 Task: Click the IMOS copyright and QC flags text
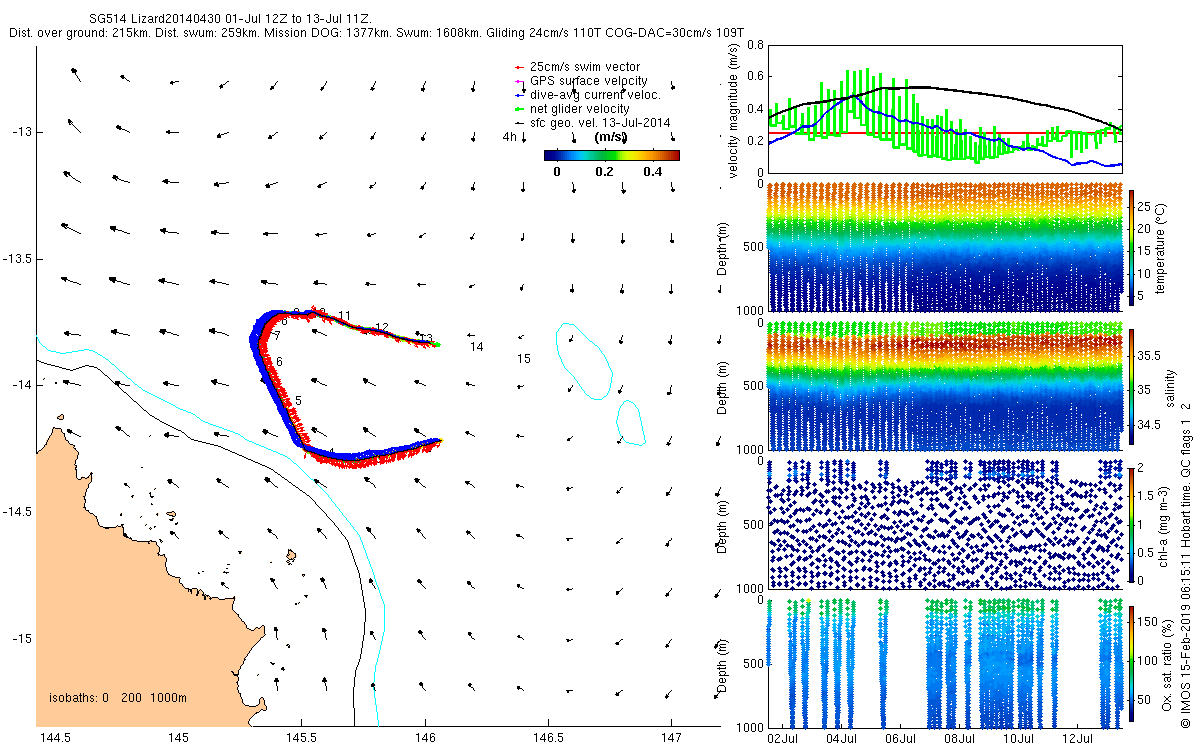click(1186, 563)
